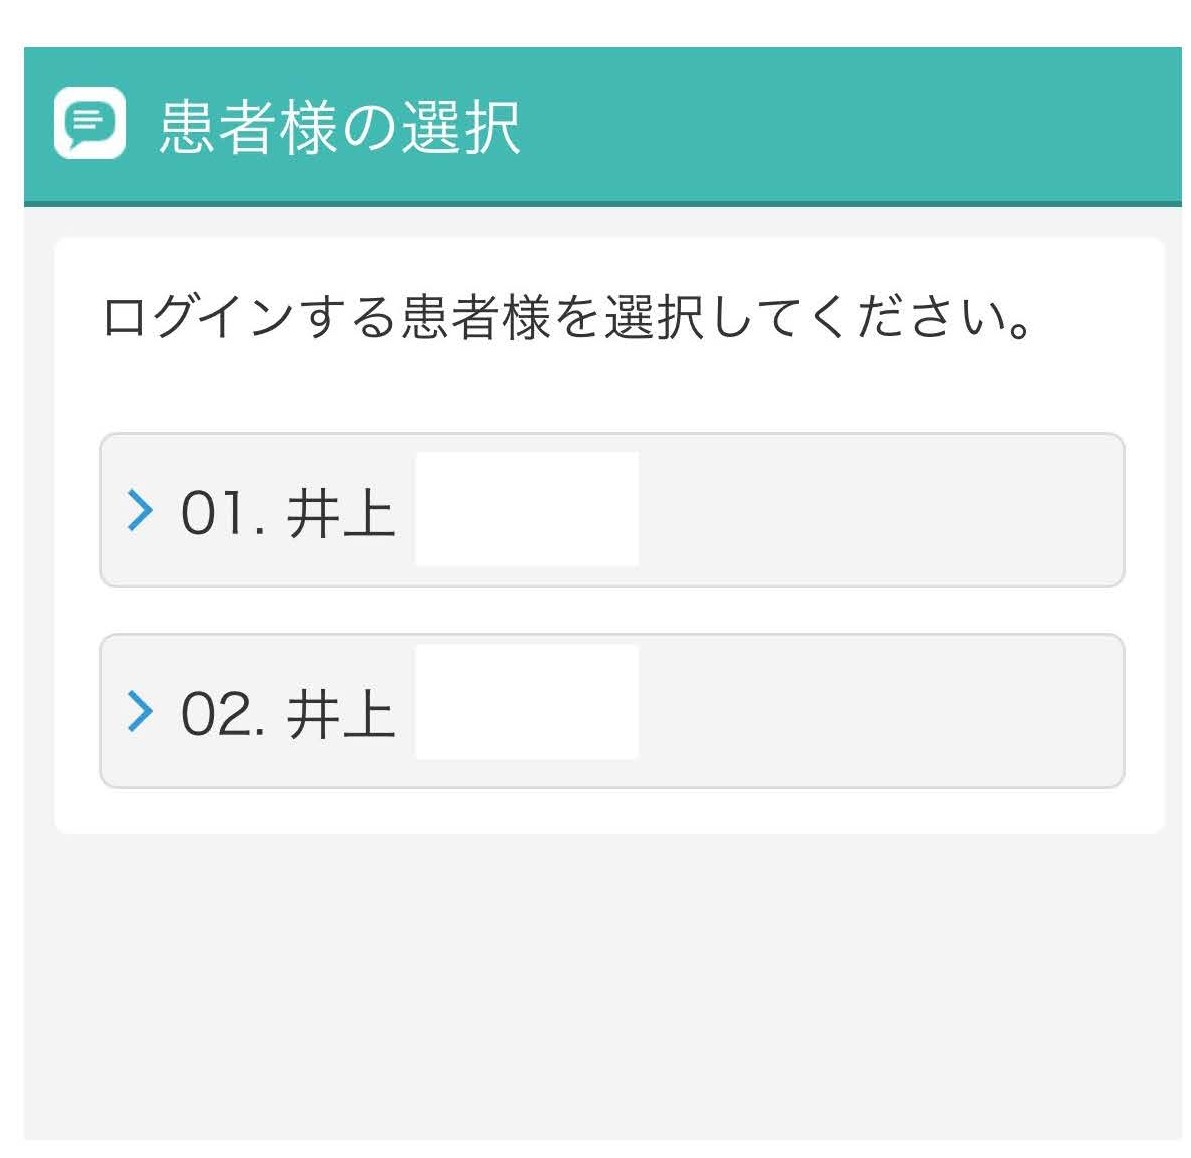This screenshot has width=1191, height=1158.
Task: Tap the 02. 井上 name label
Action: pos(288,714)
